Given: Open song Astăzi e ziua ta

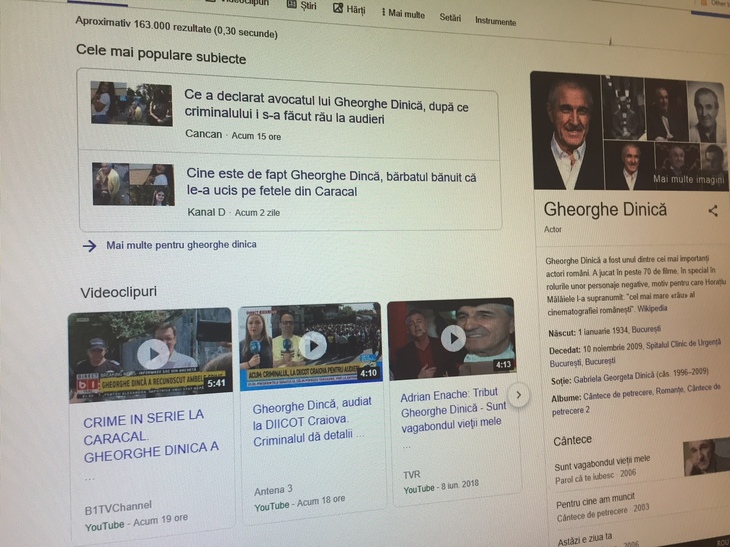Looking at the screenshot, I should [584, 540].
